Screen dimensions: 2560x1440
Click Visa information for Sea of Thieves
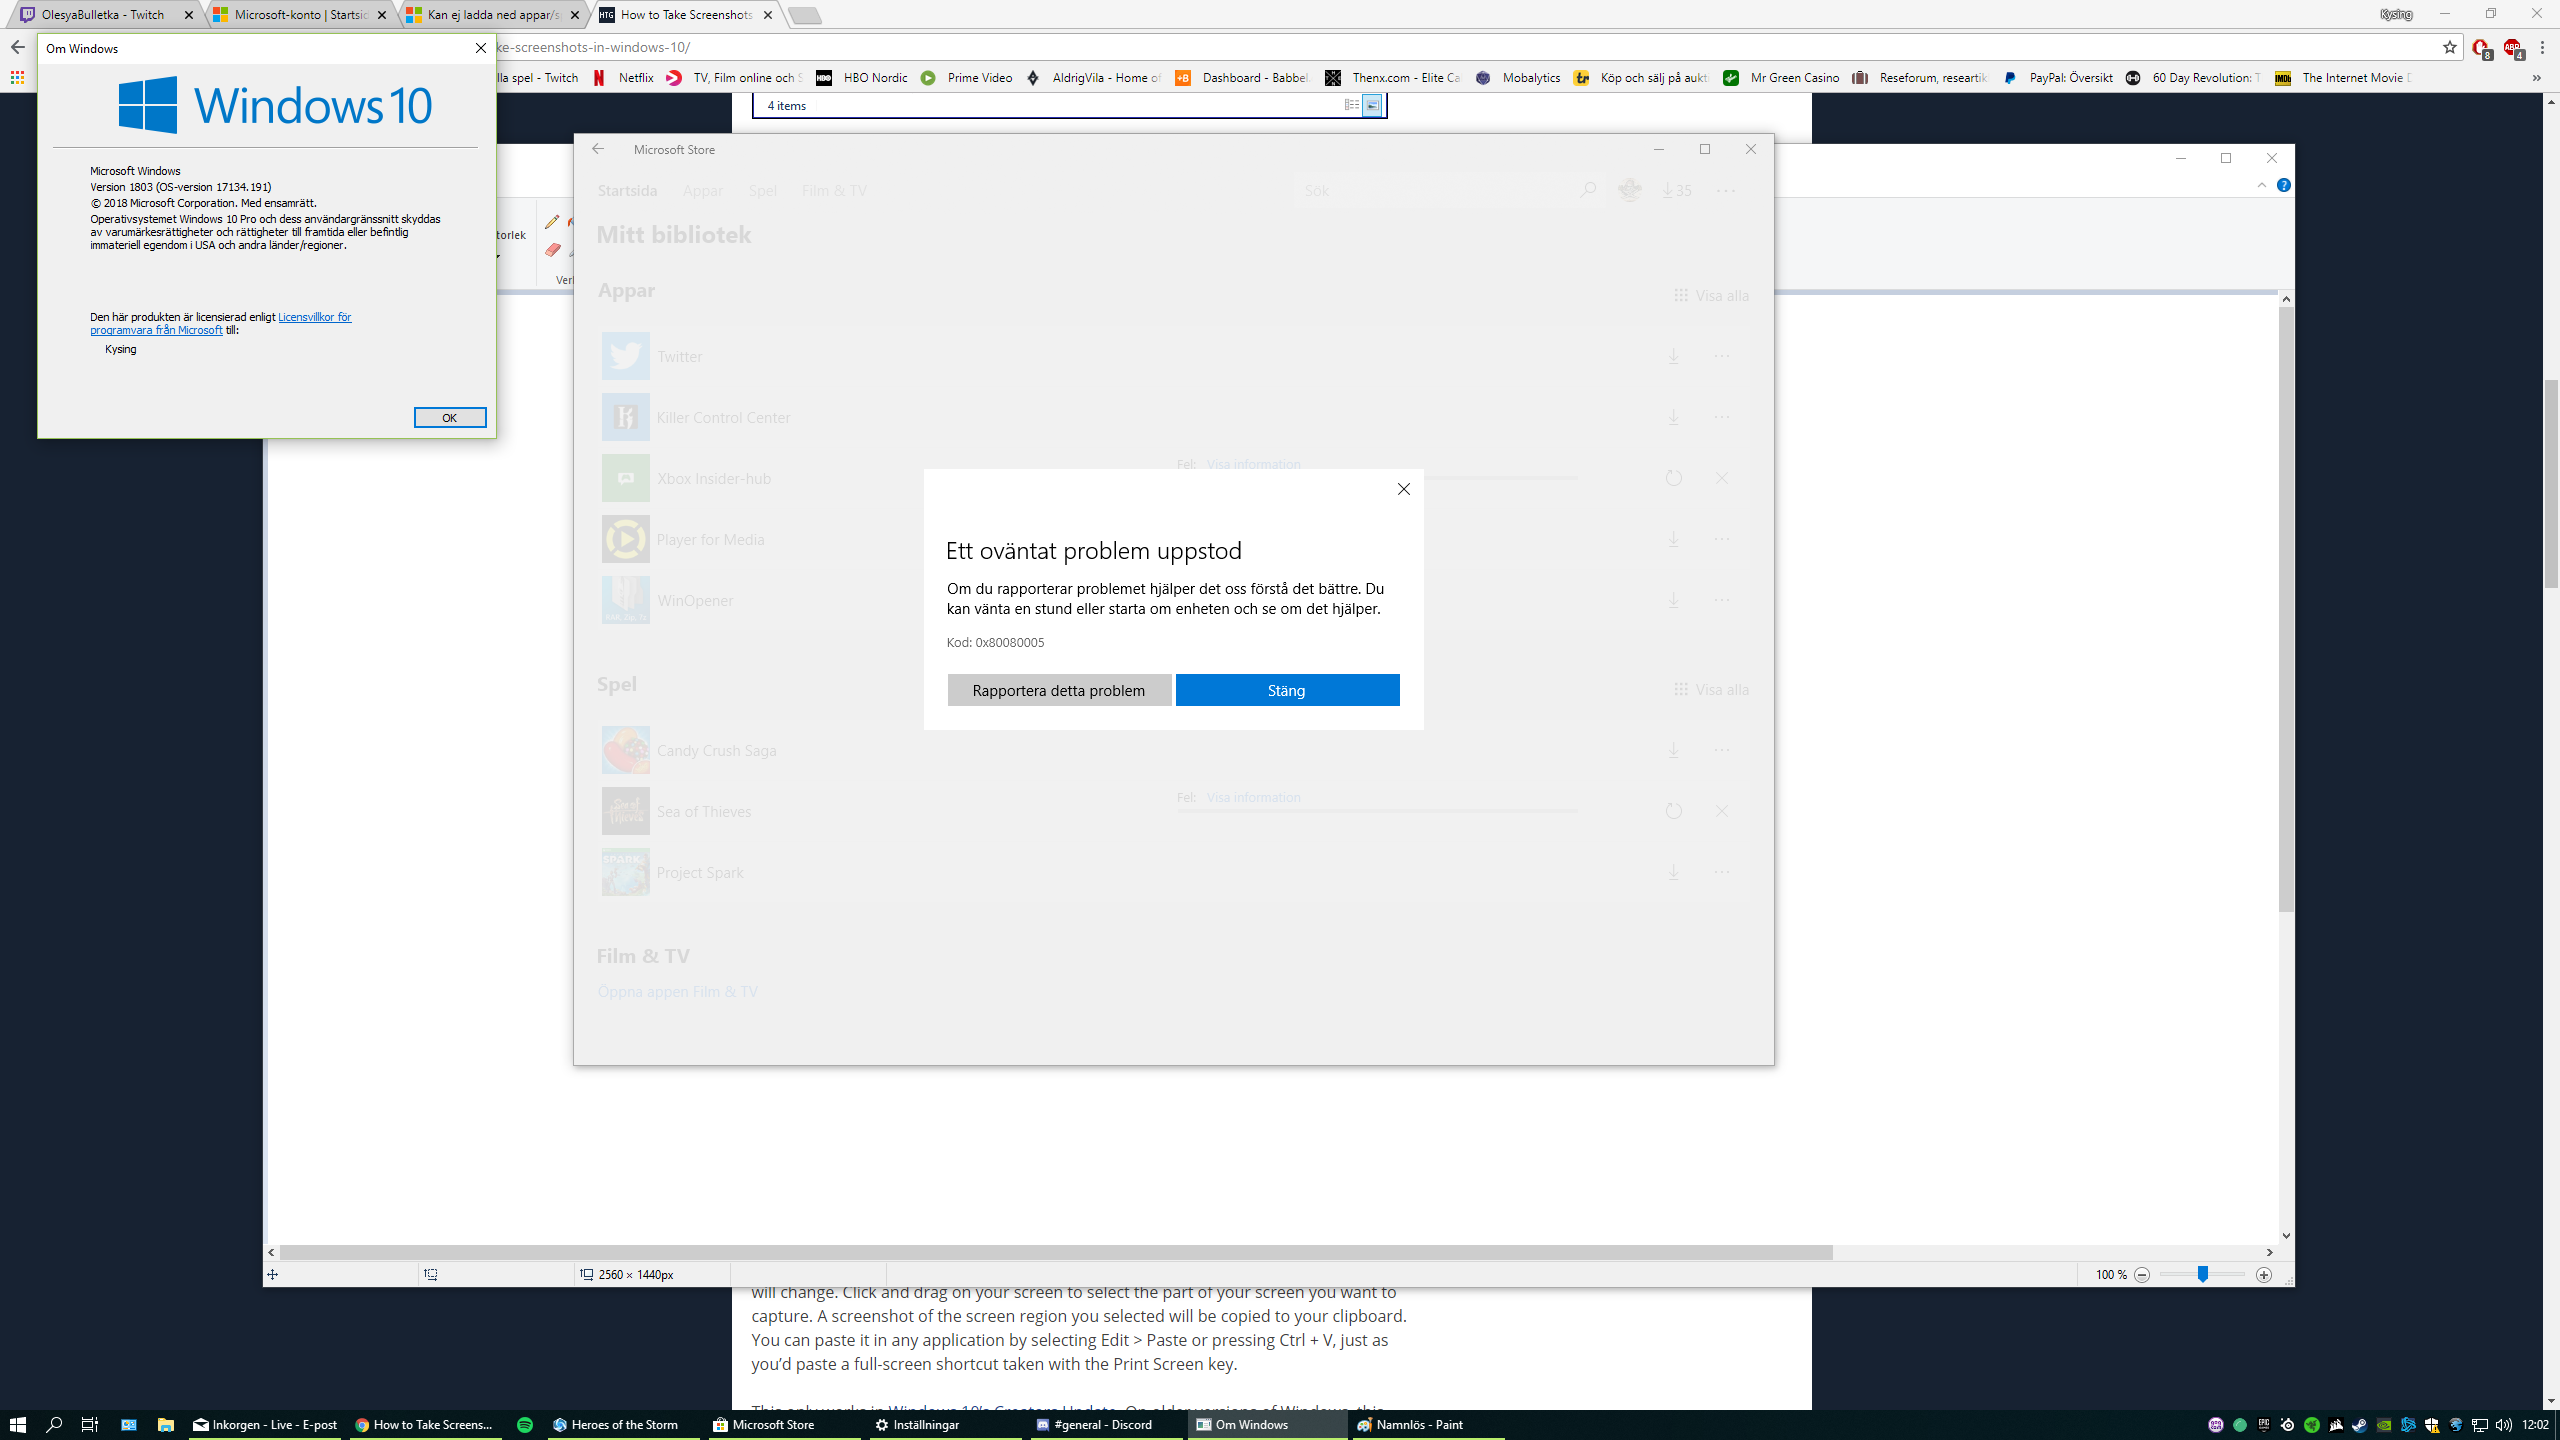(1254, 797)
